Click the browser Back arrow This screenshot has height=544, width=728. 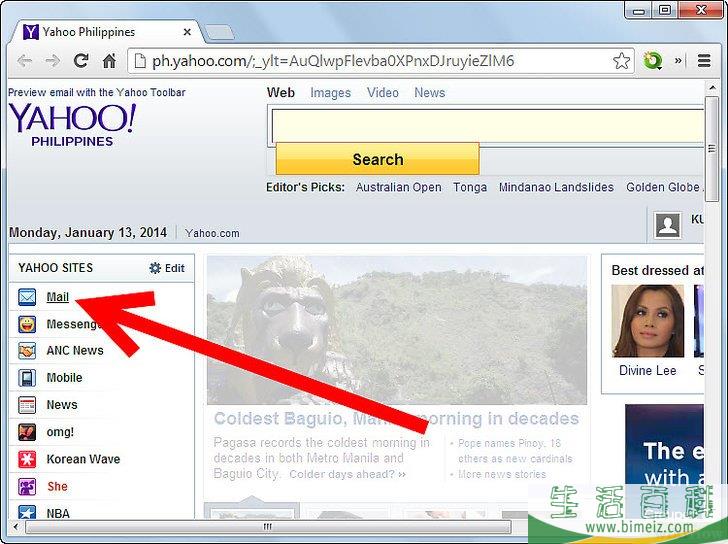(24, 61)
